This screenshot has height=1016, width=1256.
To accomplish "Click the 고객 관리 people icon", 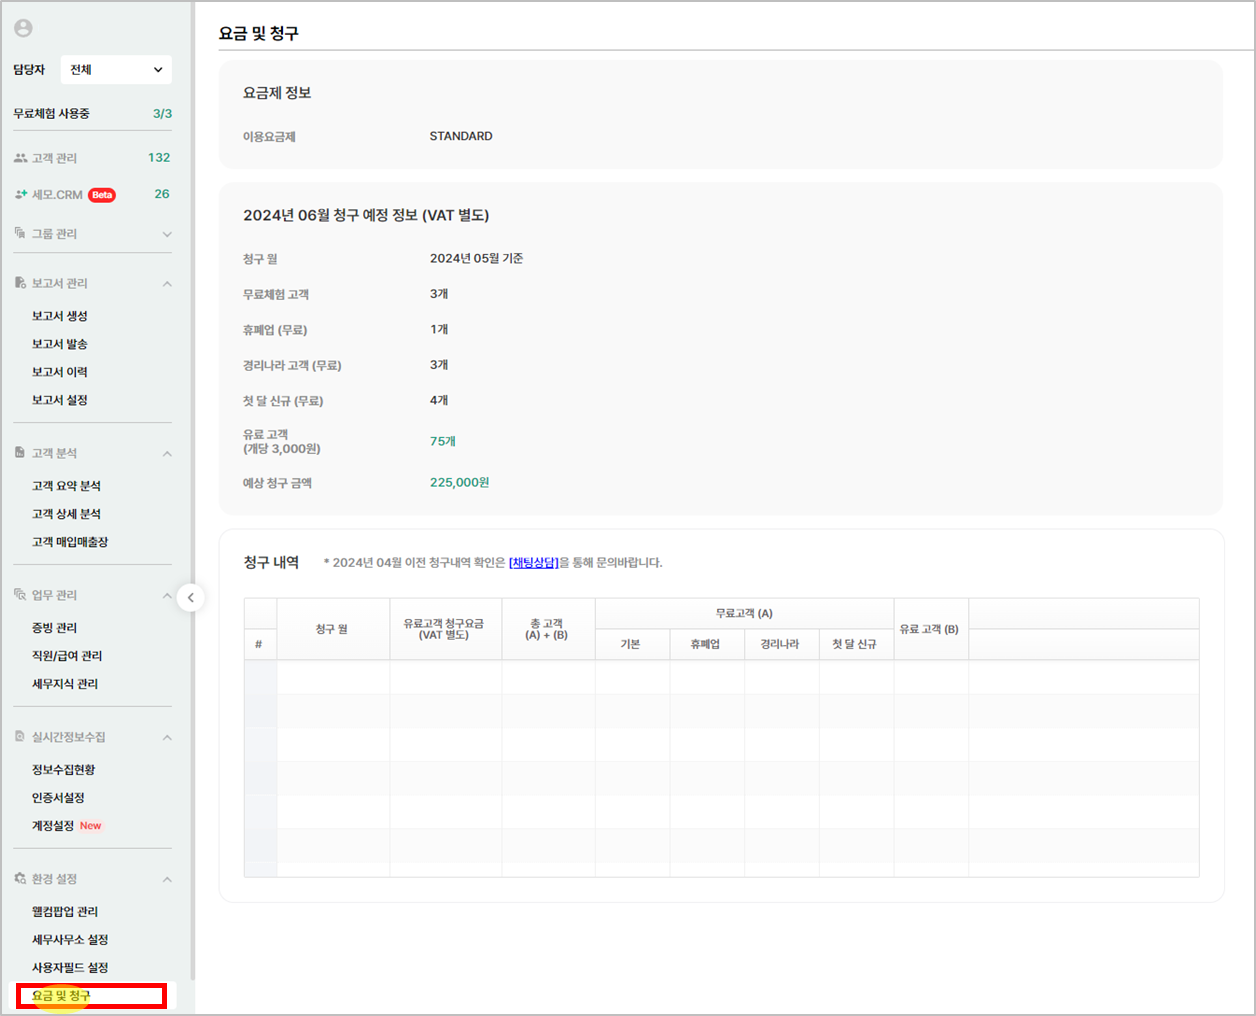I will [20, 158].
